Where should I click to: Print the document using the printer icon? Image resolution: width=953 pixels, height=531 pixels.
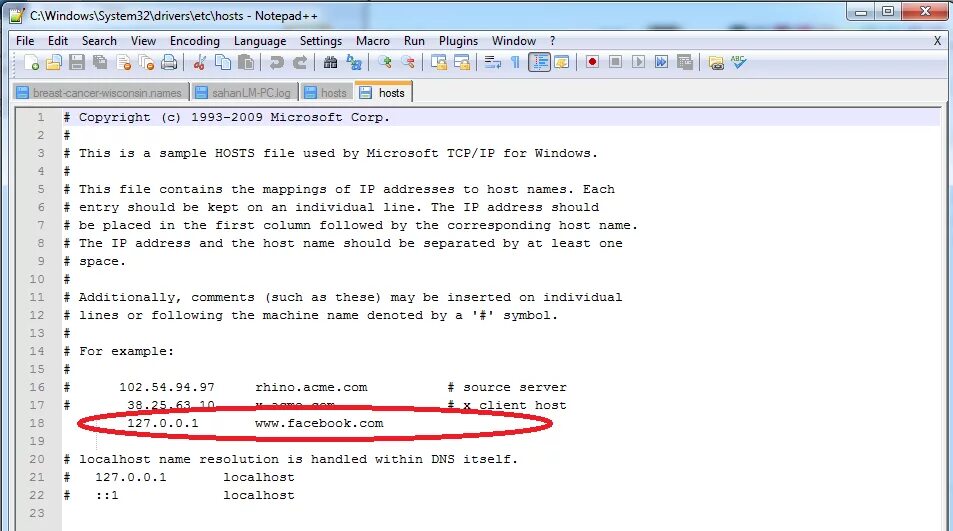[169, 62]
